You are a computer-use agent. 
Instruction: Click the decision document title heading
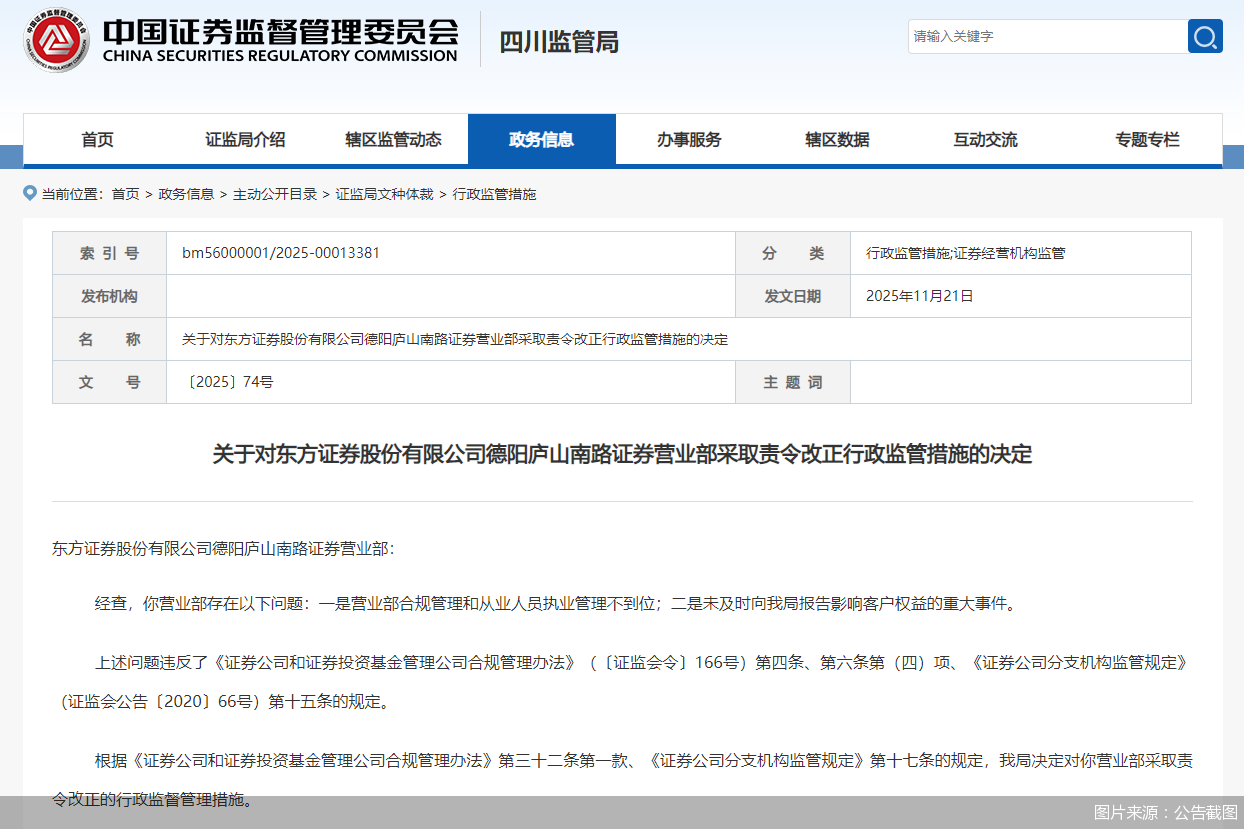621,453
